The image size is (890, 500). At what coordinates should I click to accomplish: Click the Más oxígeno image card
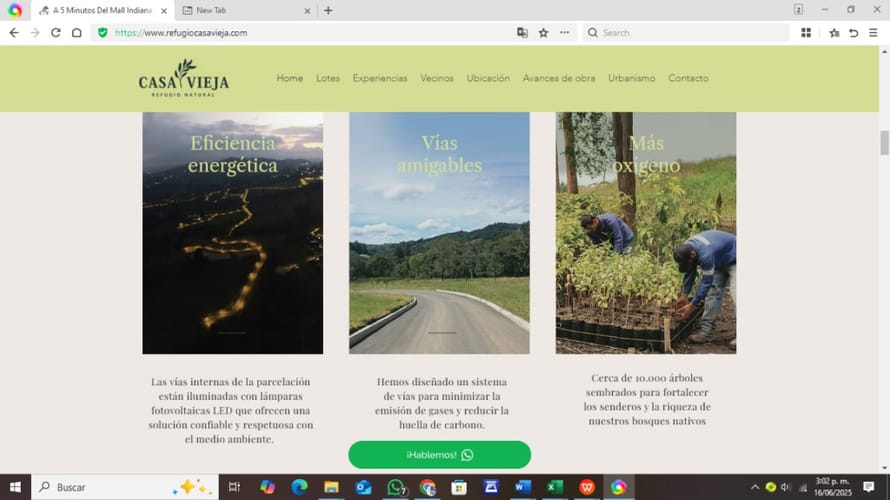tap(646, 233)
